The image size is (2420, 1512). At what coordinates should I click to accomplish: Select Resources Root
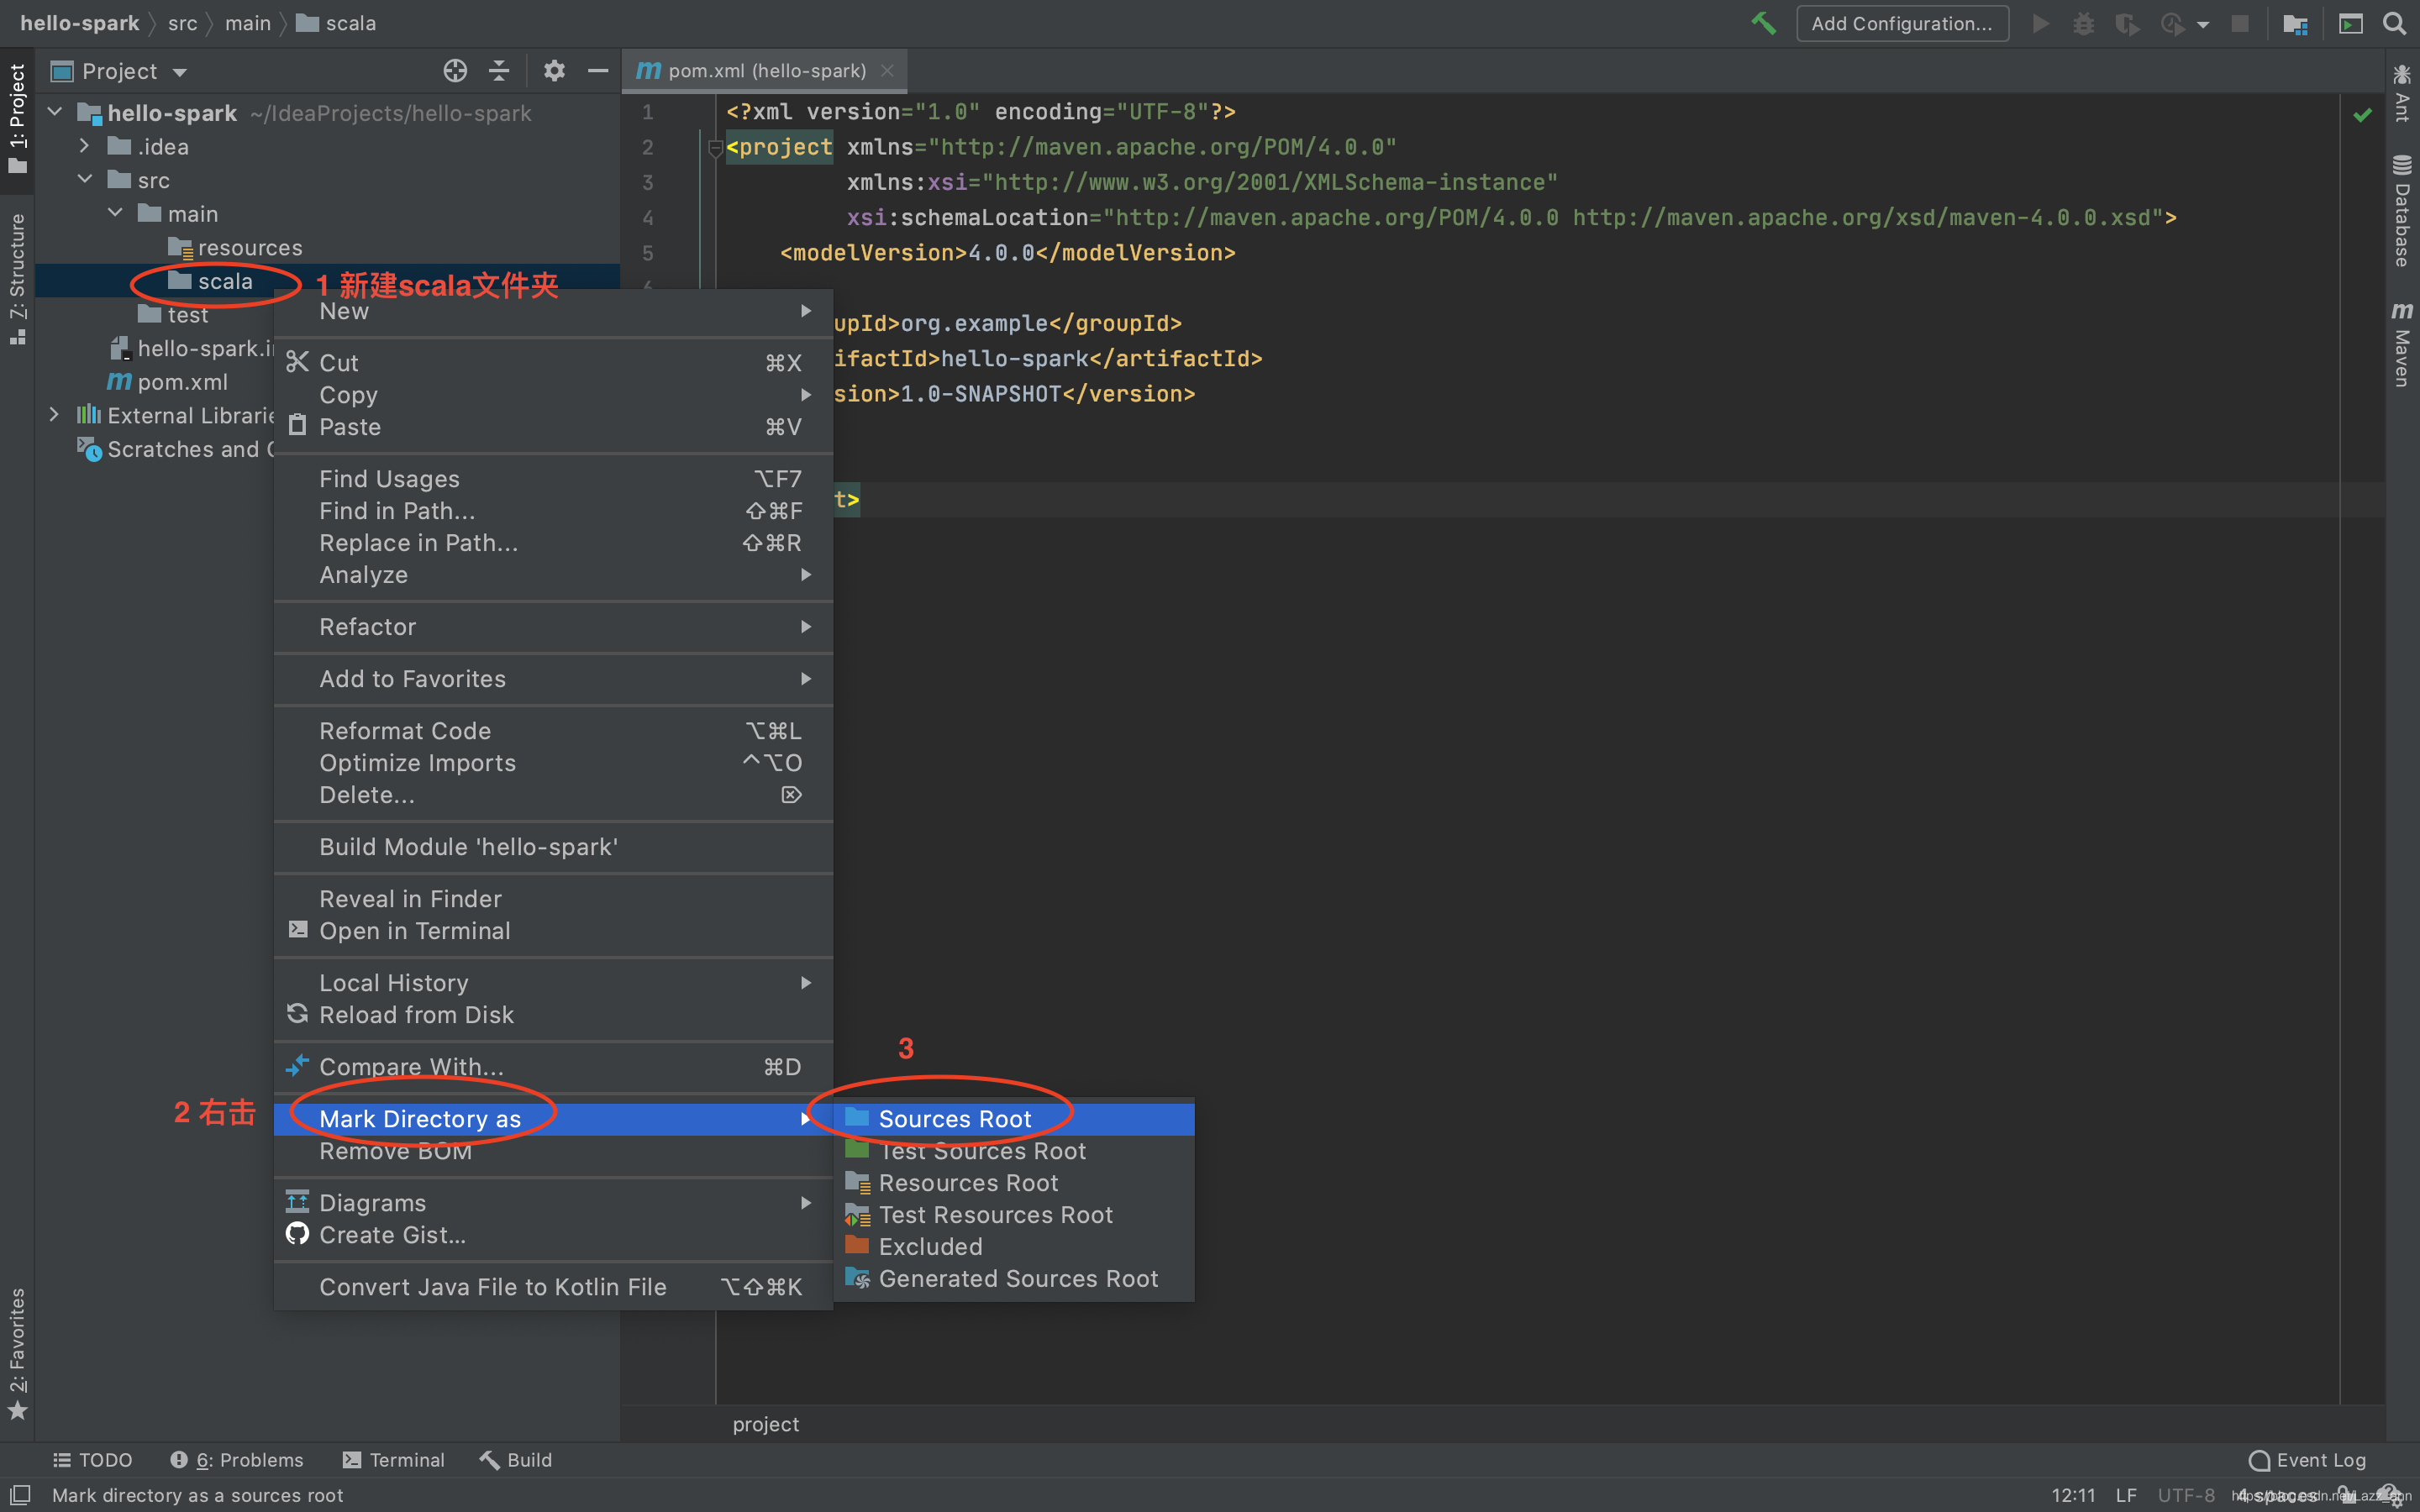click(1014, 1182)
